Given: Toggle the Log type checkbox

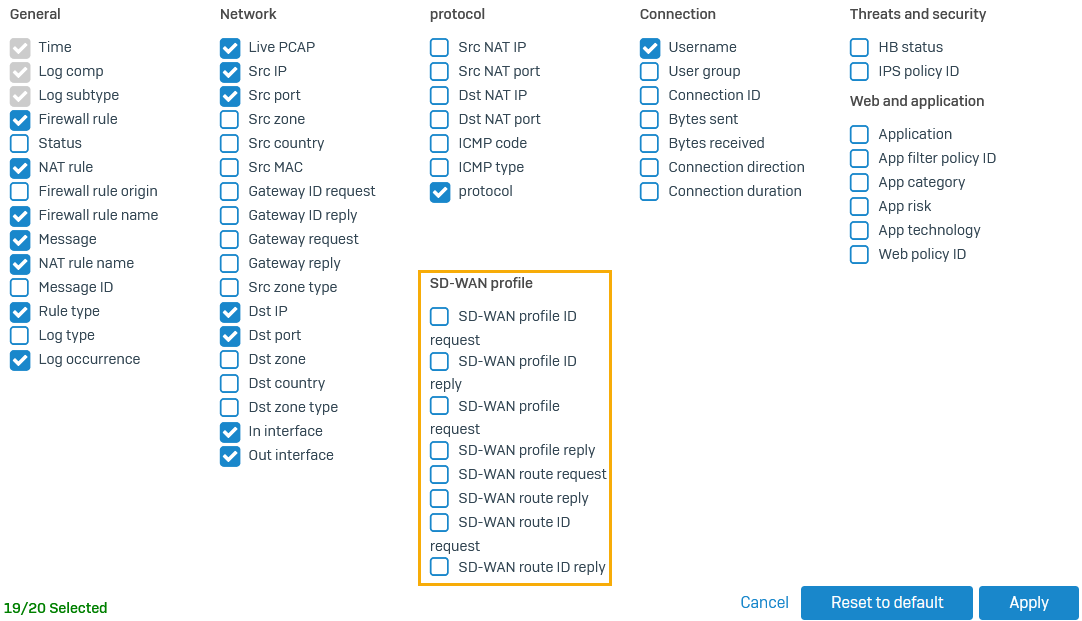Looking at the screenshot, I should tap(20, 335).
